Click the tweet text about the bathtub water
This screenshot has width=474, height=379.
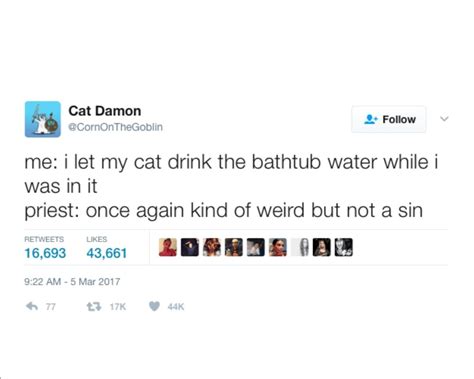231,186
